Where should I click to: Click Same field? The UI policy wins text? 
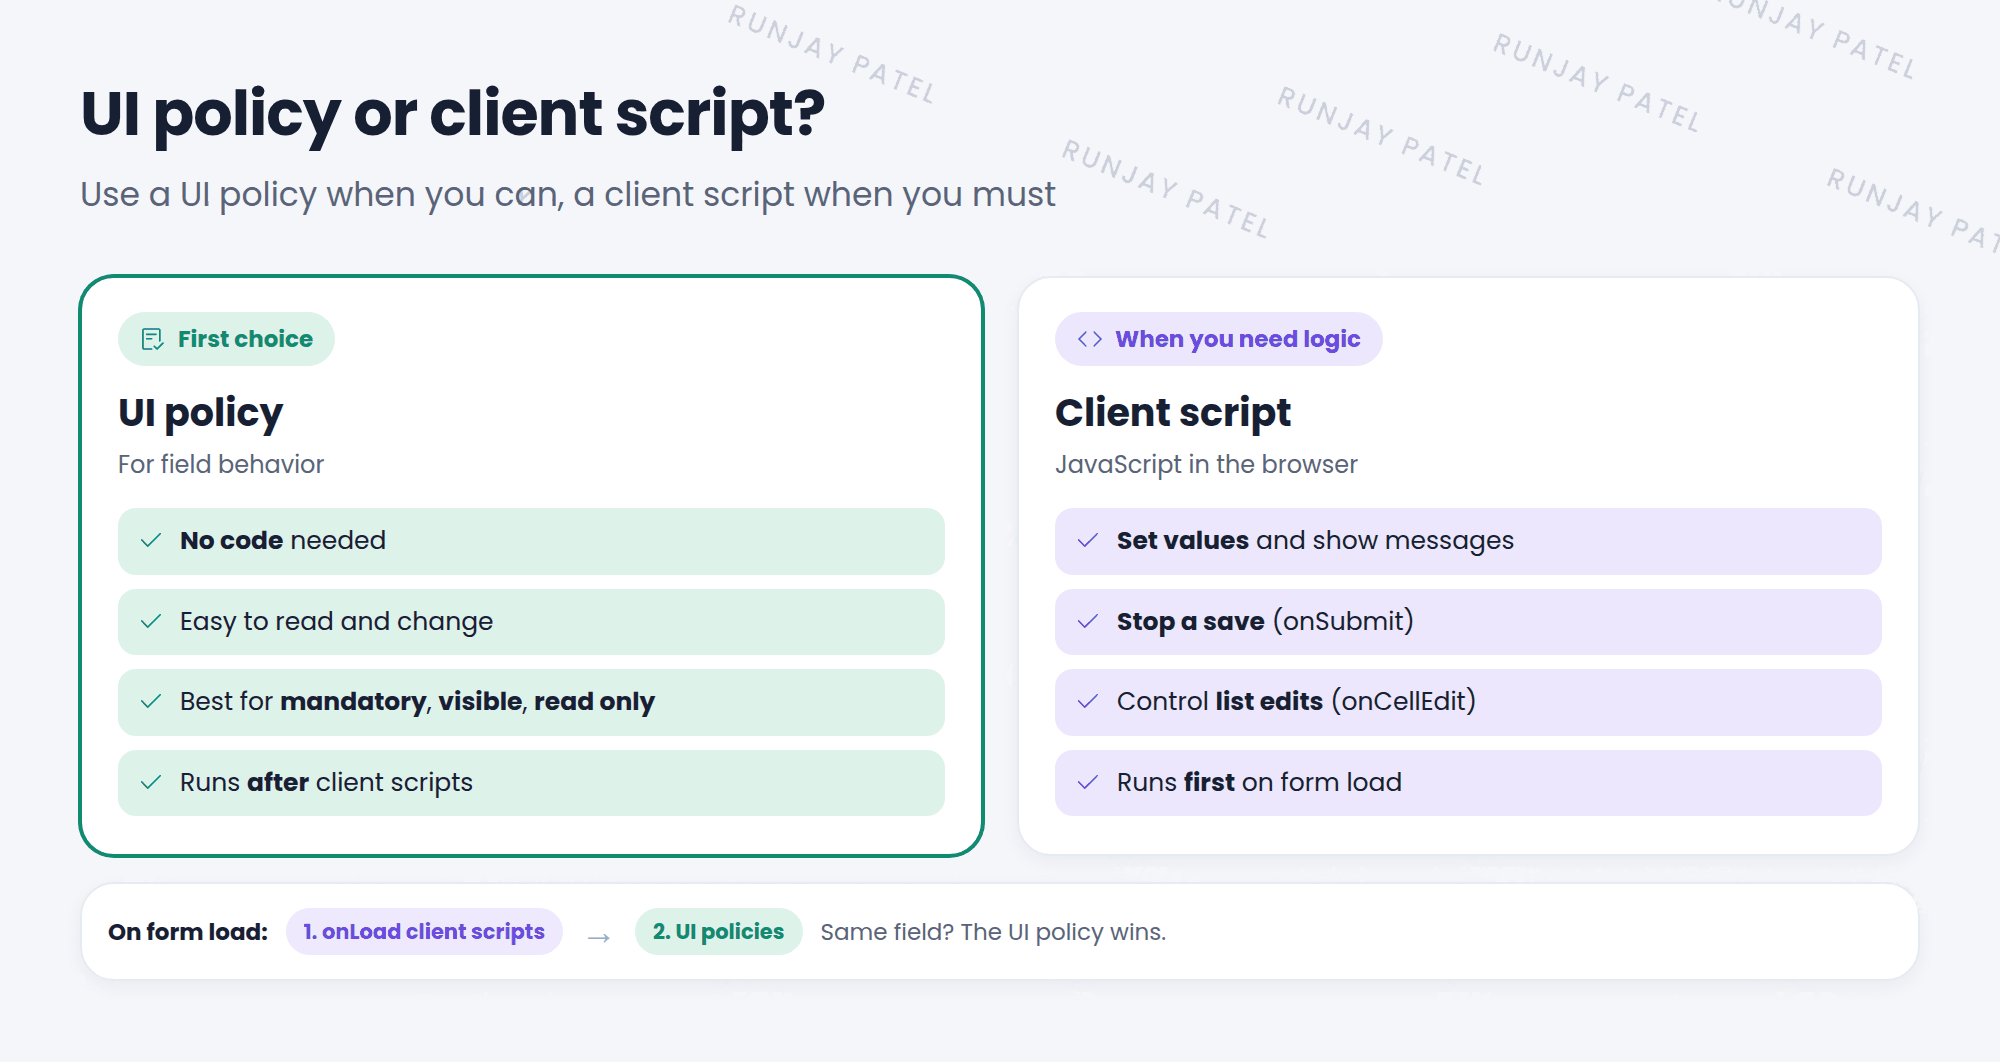coord(993,932)
